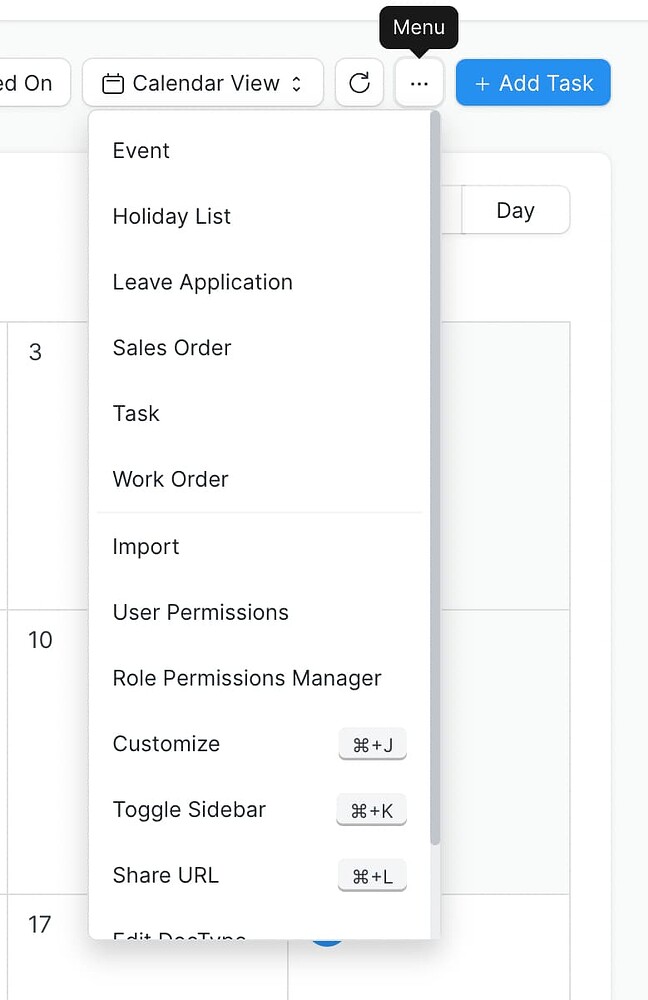Select Sales Order from the menu
This screenshot has height=1000, width=648.
point(171,348)
